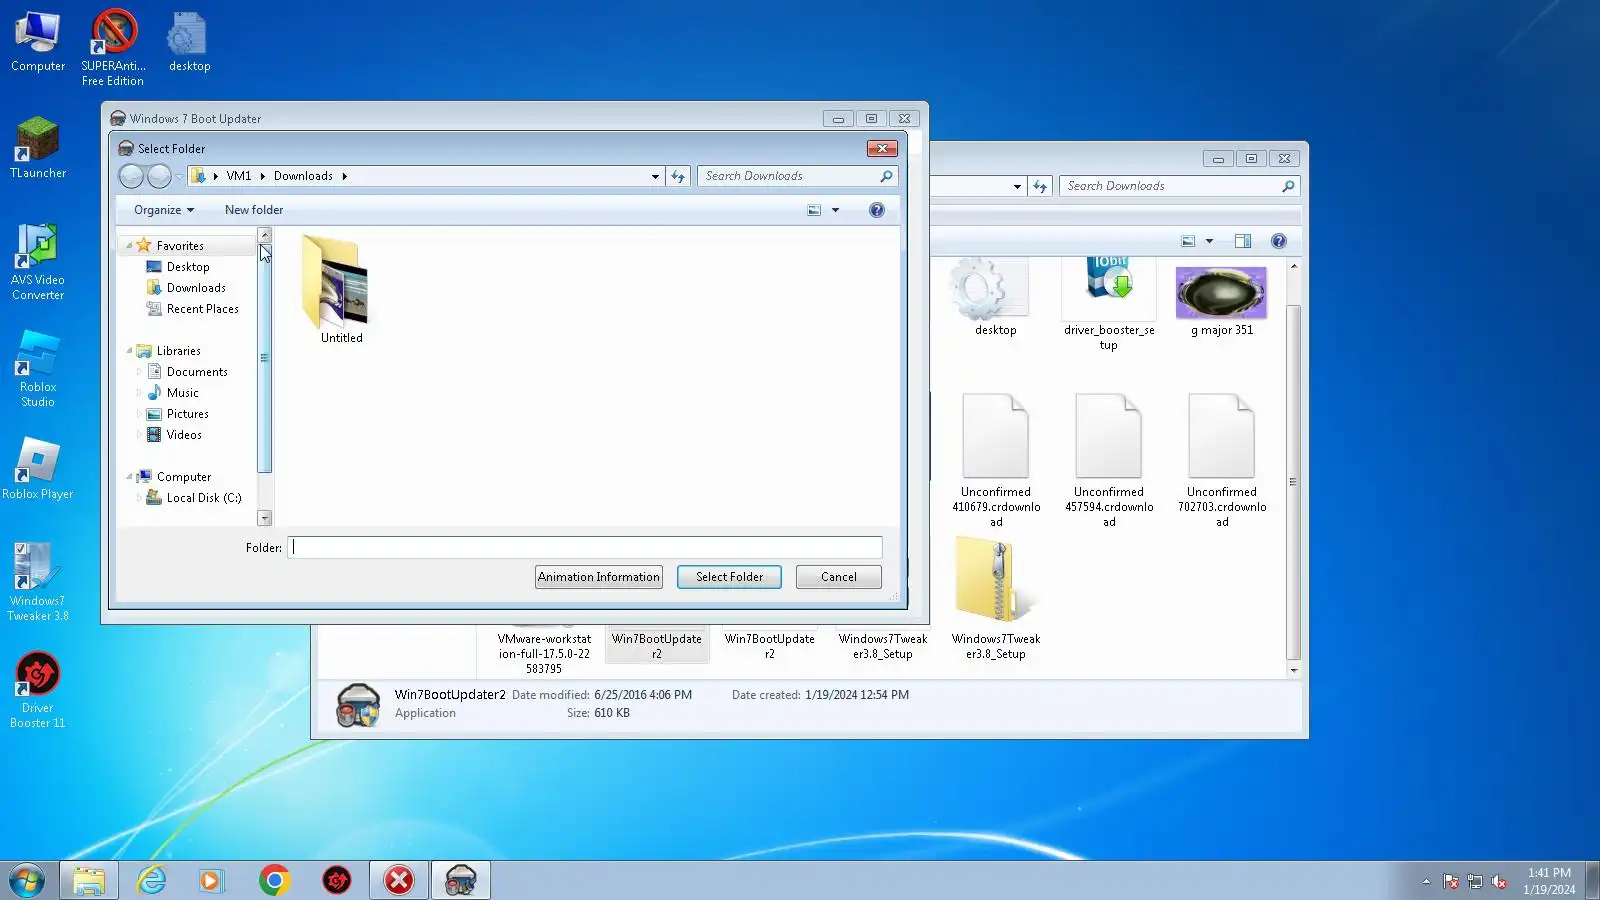The width and height of the screenshot is (1600, 900).
Task: Select Local Disk (C:) in the tree
Action: pos(204,498)
